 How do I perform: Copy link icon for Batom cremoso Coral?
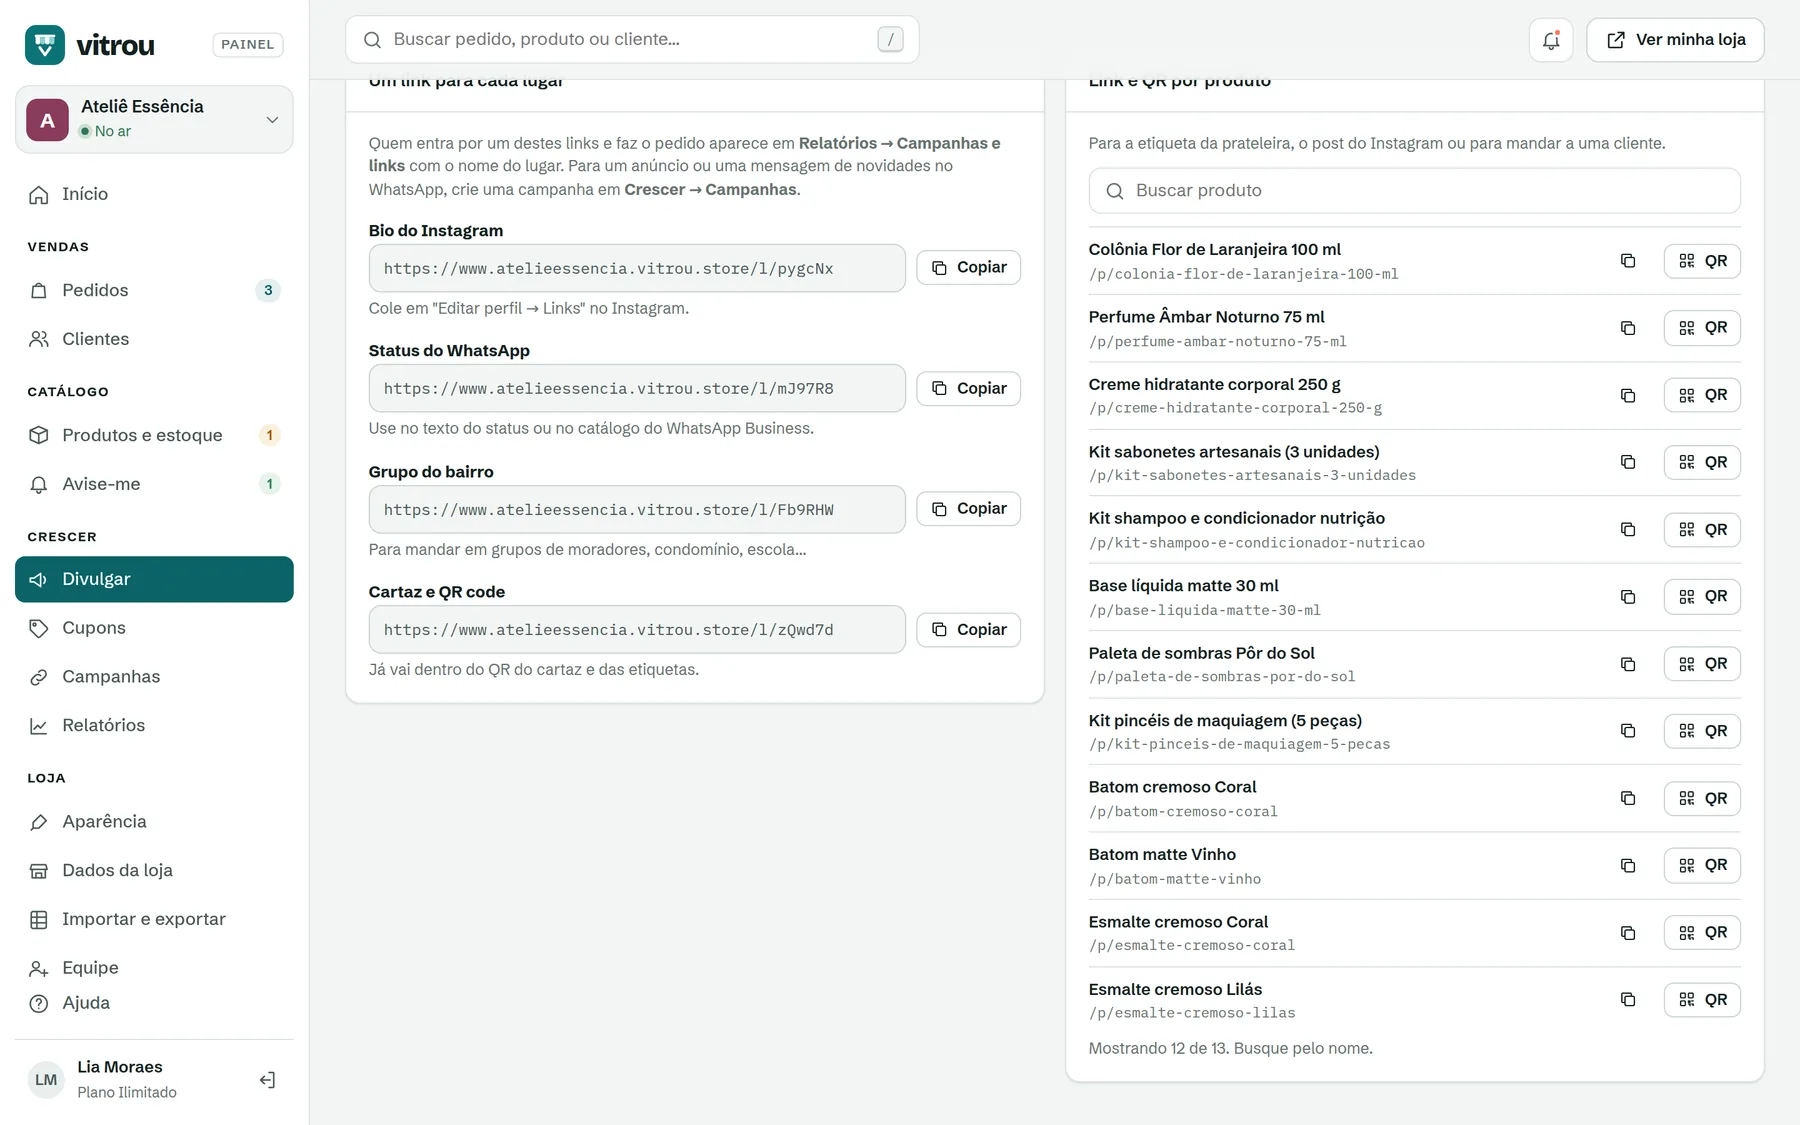(1628, 798)
